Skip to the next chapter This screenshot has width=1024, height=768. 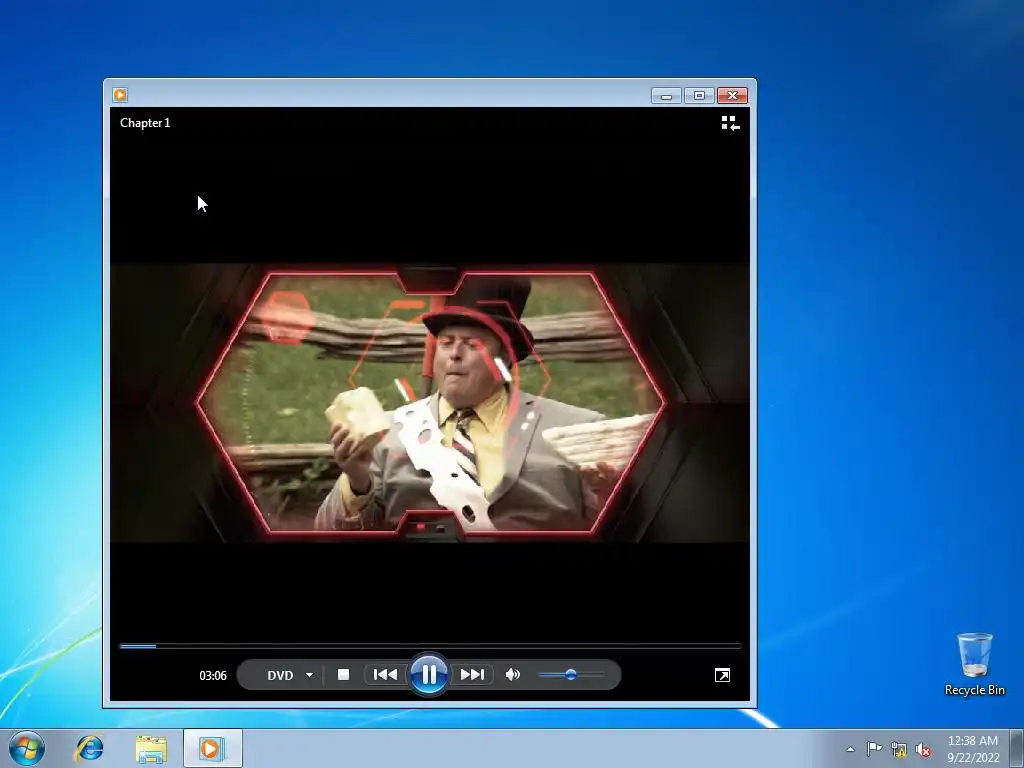(472, 675)
